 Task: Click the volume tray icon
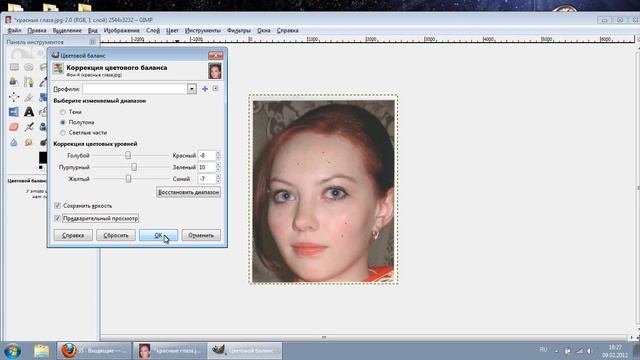[590, 351]
